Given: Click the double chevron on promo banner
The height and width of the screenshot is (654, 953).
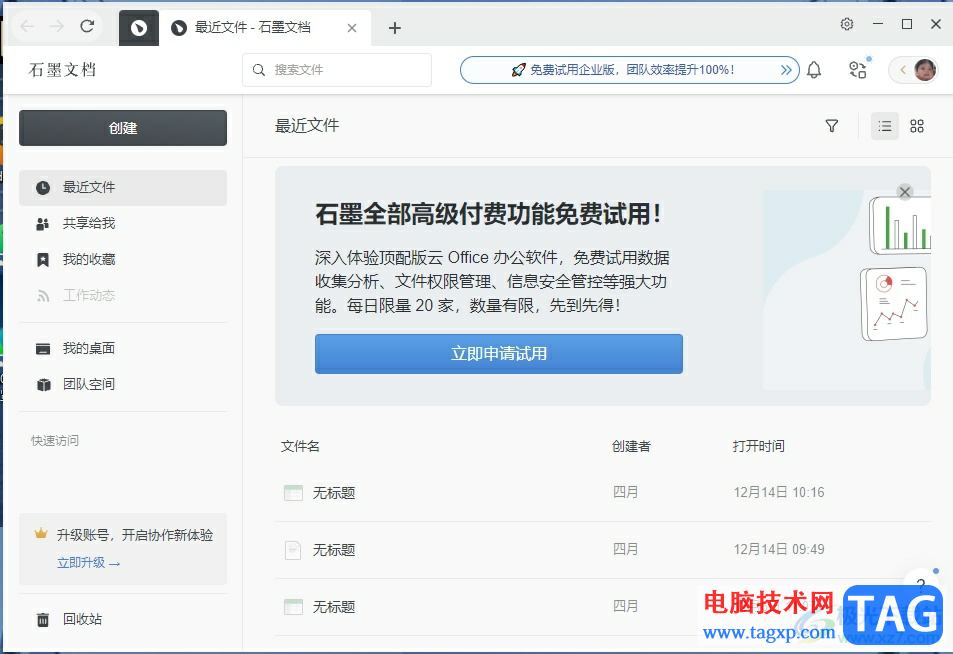Looking at the screenshot, I should point(786,70).
